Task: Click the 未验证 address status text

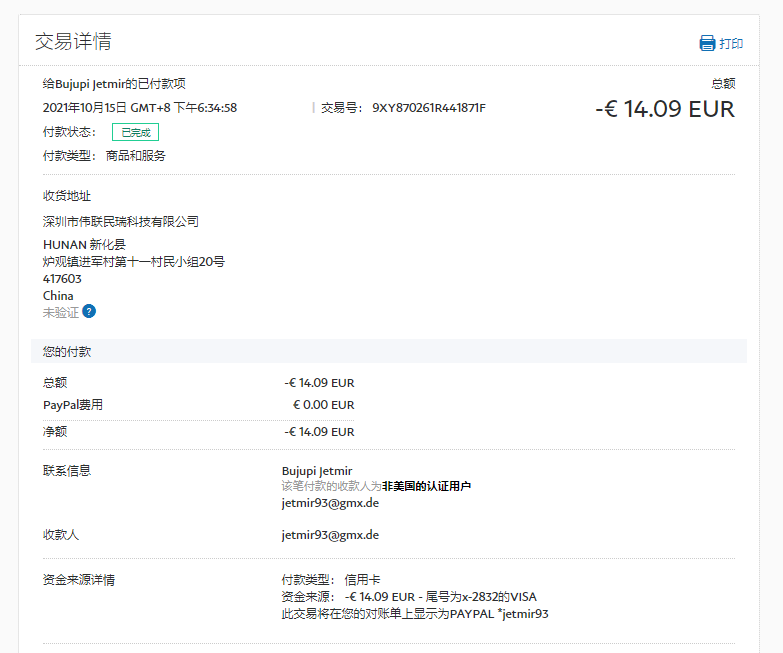Action: click(60, 312)
